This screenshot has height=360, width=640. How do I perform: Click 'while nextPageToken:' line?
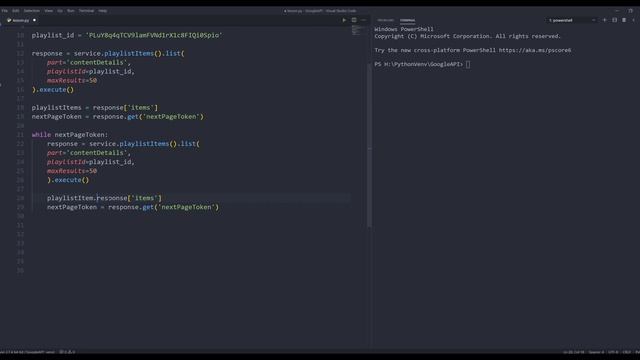(x=70, y=135)
